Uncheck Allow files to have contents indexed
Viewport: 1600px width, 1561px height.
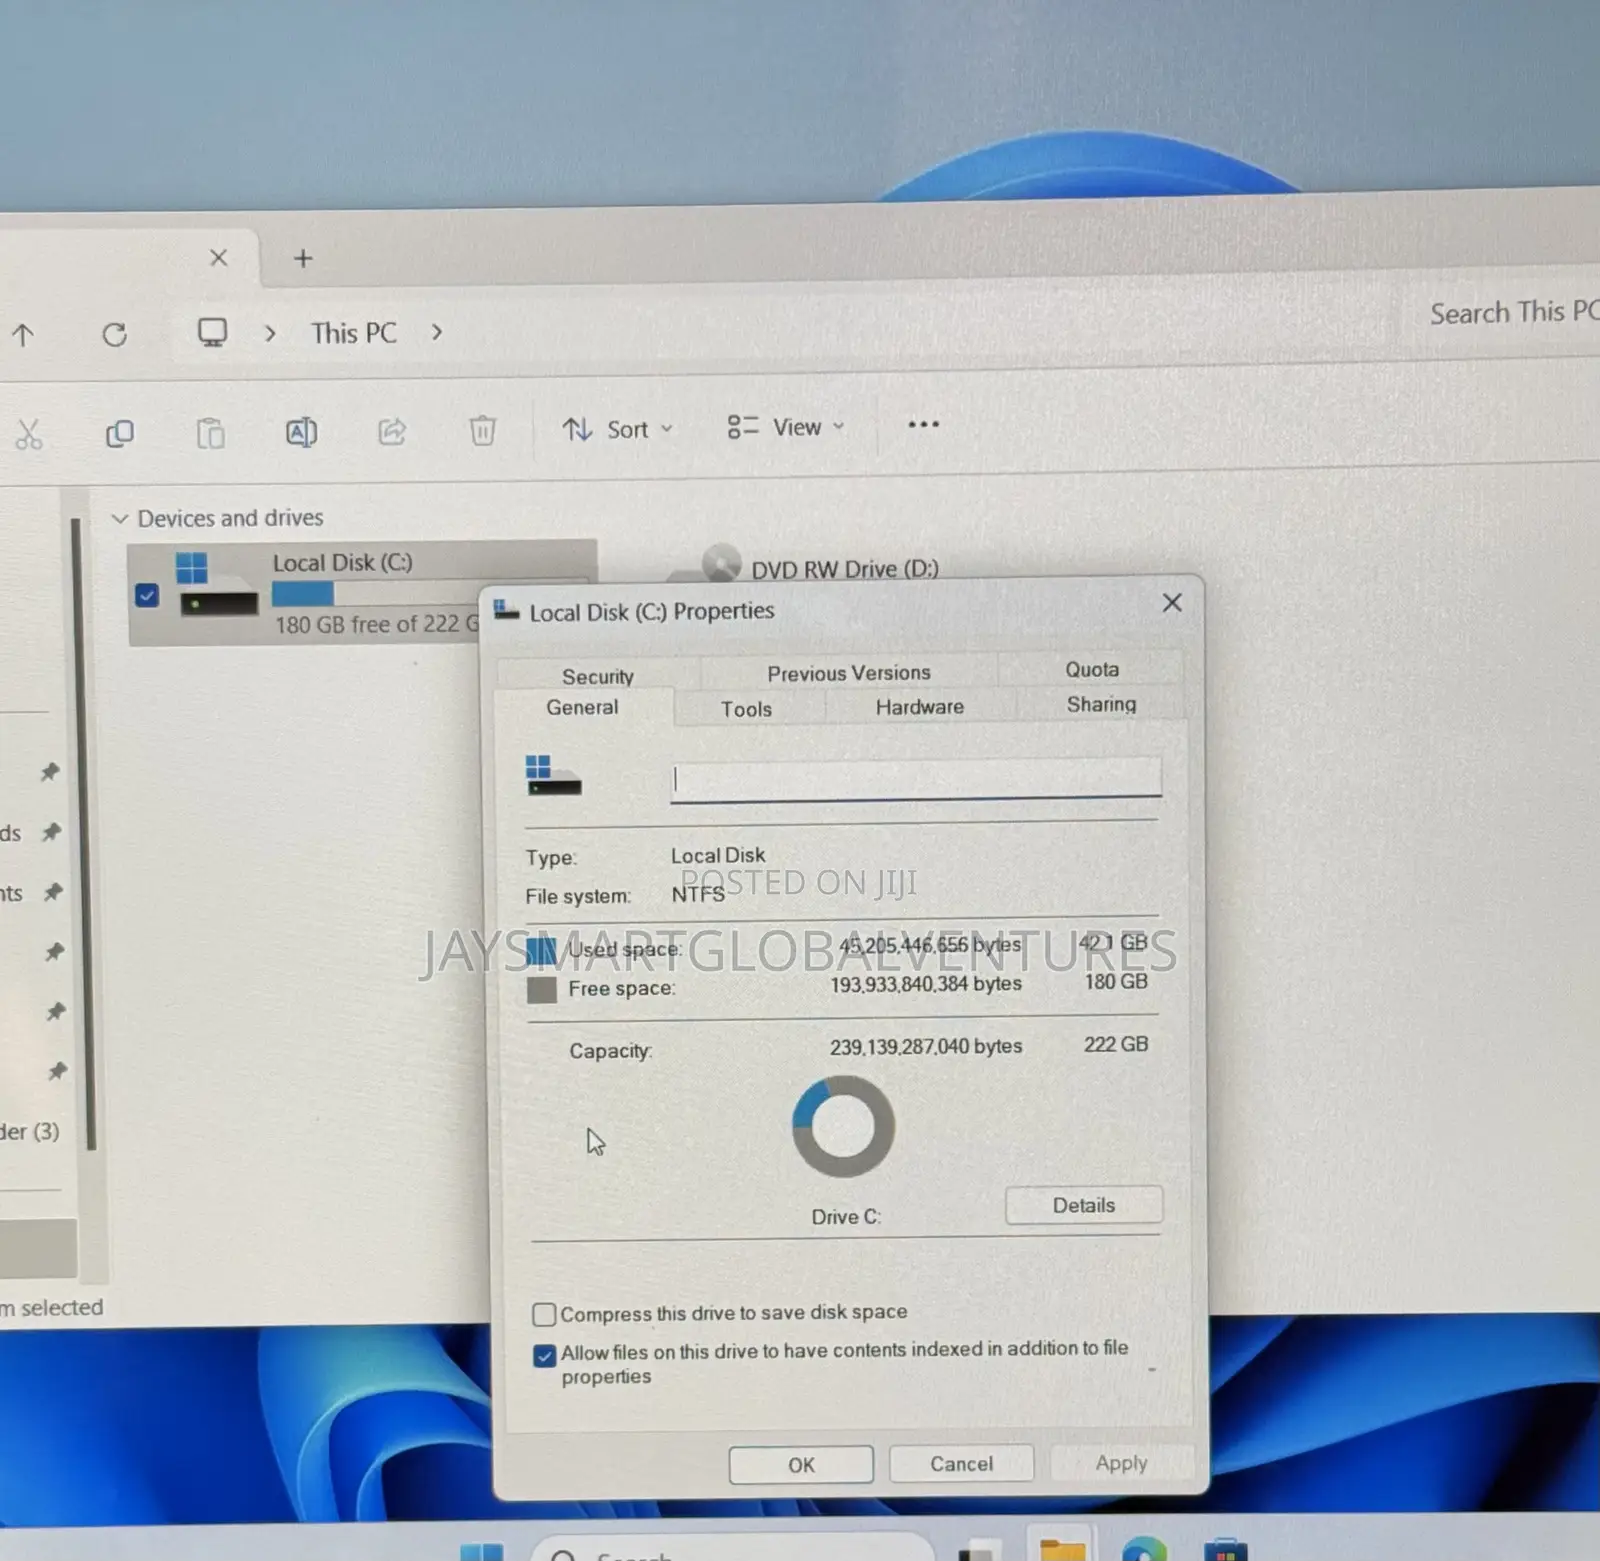point(544,1355)
